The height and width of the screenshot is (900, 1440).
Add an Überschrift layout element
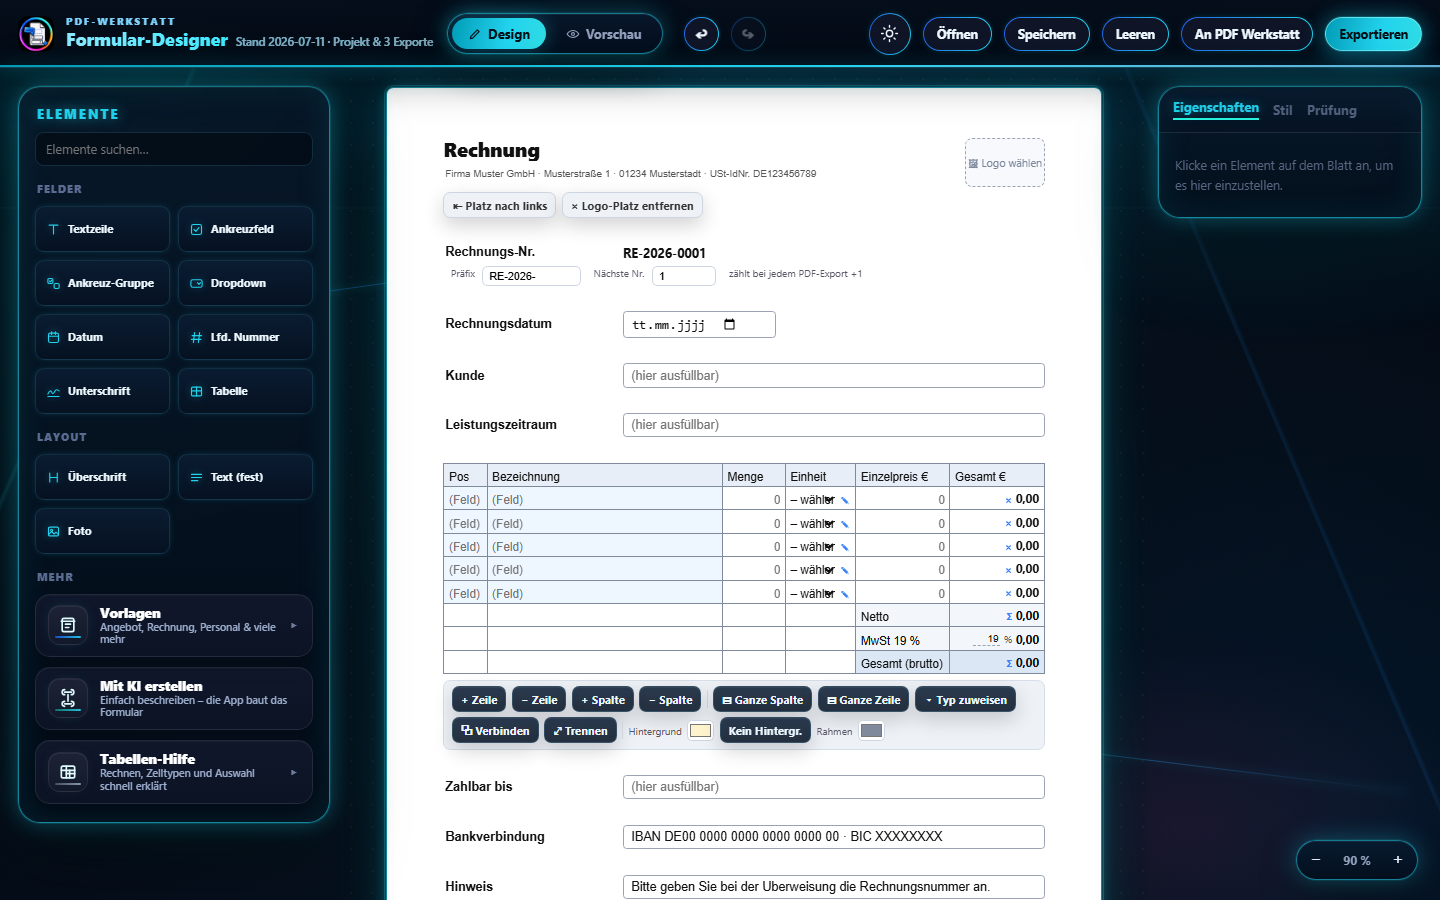click(102, 477)
